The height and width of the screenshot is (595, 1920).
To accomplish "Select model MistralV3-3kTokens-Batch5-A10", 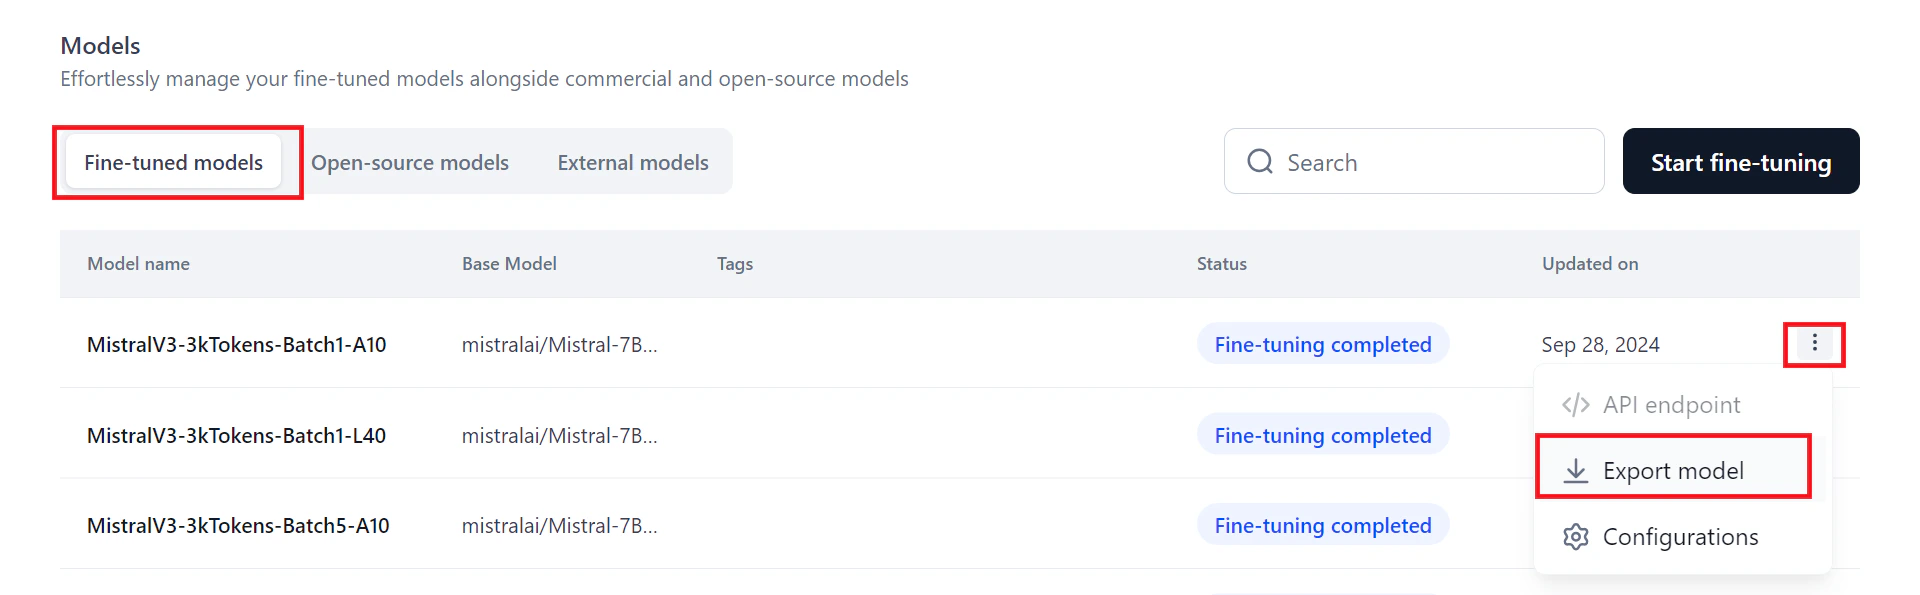I will [x=238, y=525].
